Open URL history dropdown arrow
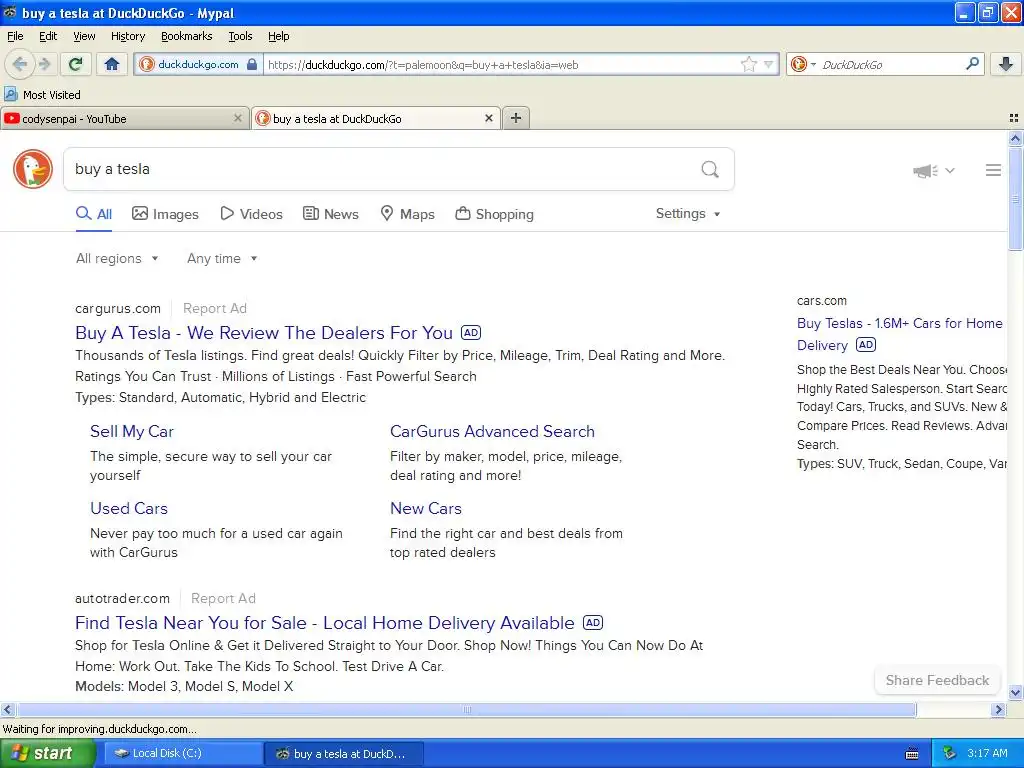The width and height of the screenshot is (1024, 768). (769, 64)
